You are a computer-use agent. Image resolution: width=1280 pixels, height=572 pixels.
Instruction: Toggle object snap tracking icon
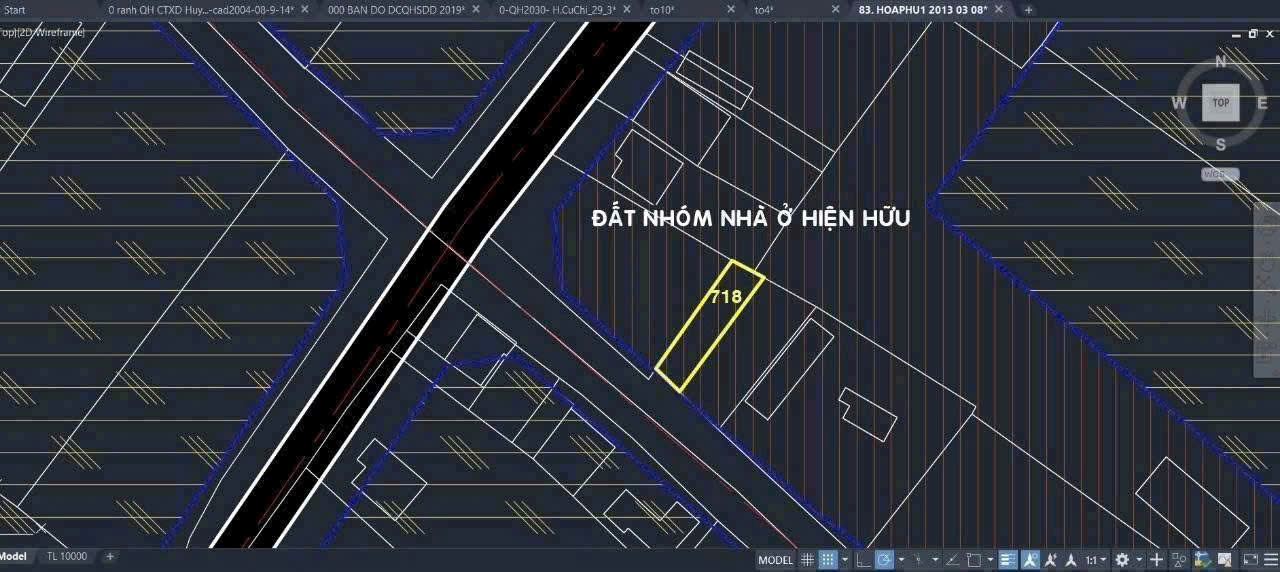pyautogui.click(x=951, y=560)
